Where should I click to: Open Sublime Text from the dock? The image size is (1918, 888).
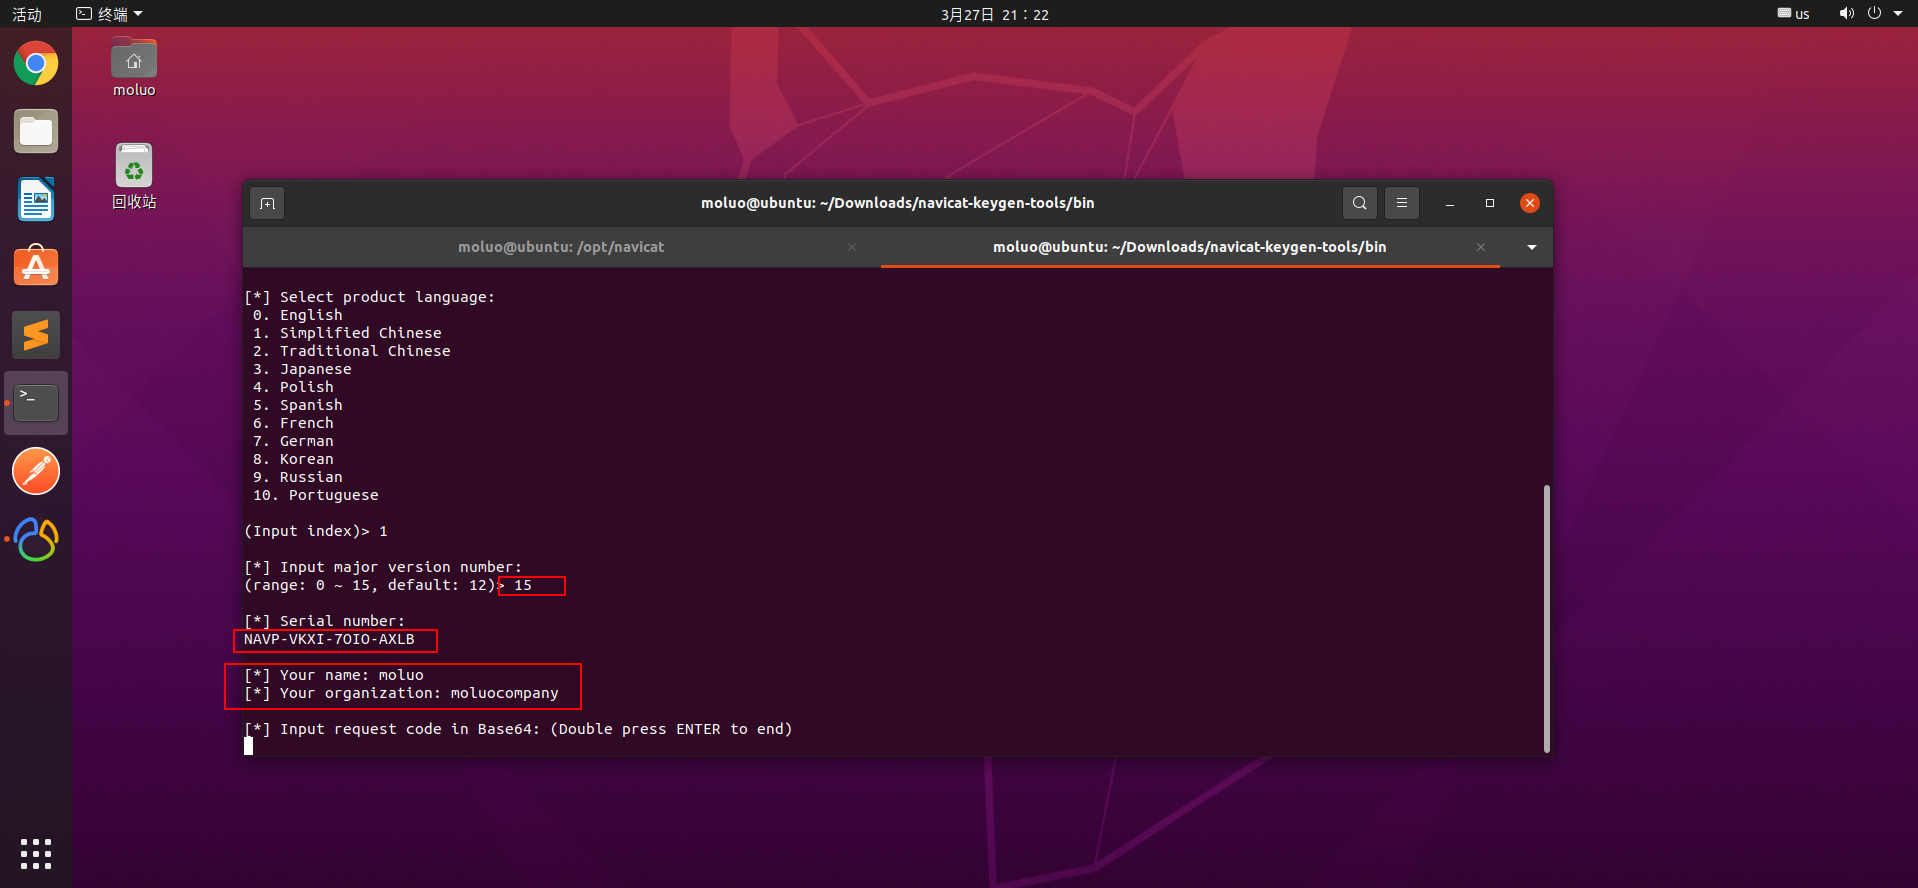click(36, 335)
